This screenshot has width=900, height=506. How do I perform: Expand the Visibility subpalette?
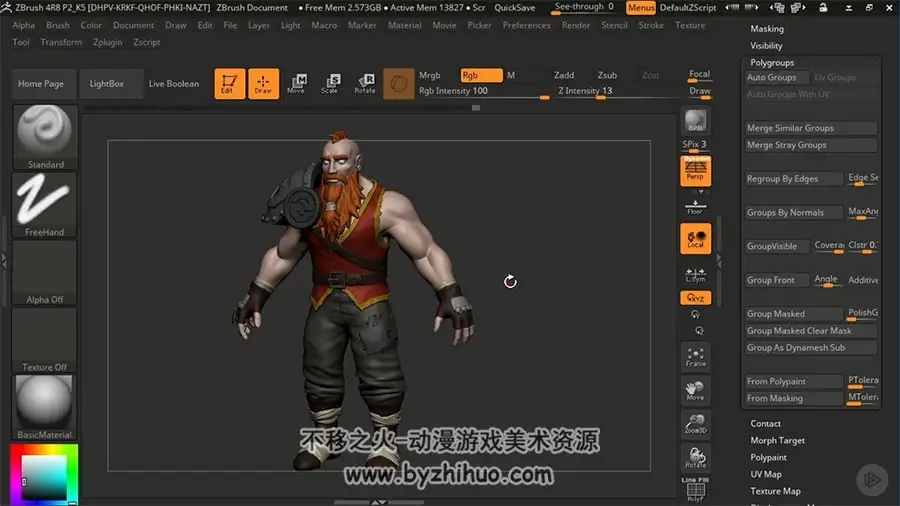766,46
